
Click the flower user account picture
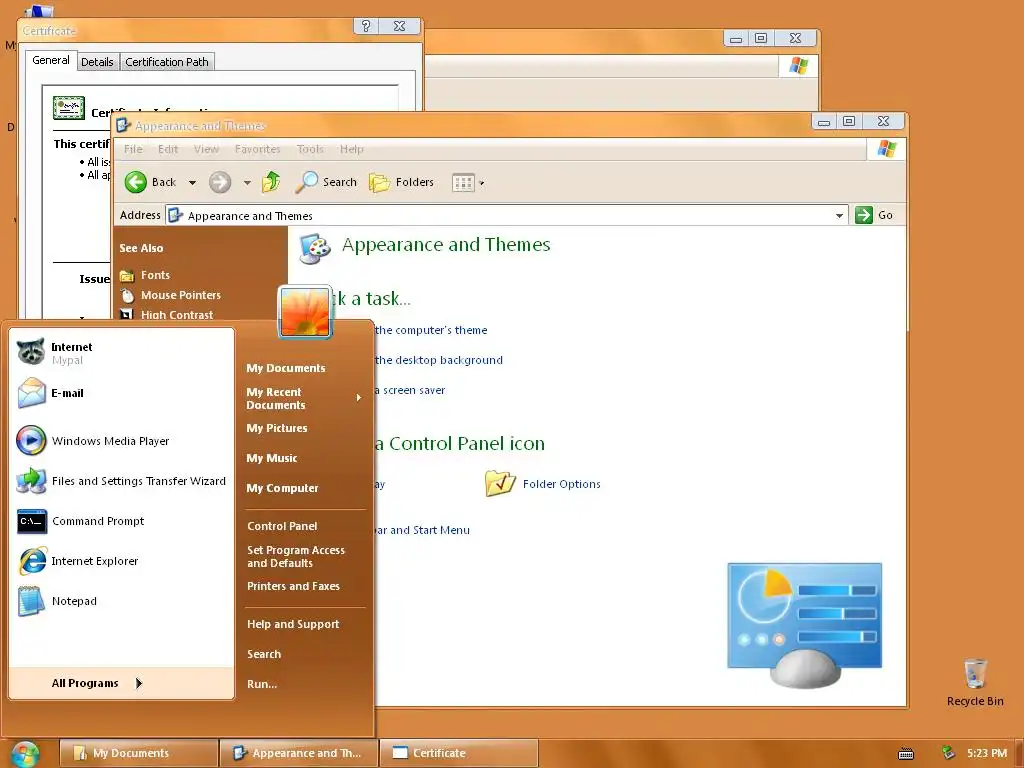pyautogui.click(x=305, y=312)
